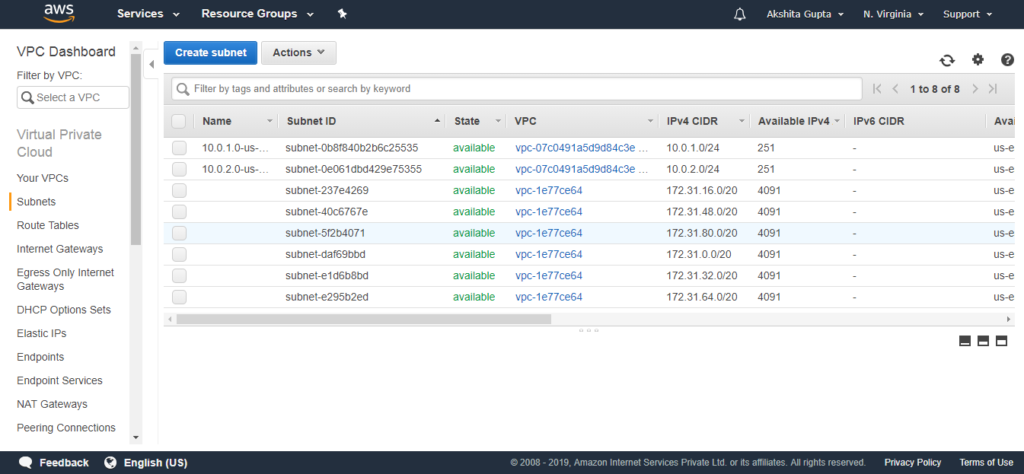Go to NAT Gateways in the sidebar
This screenshot has height=474, width=1024.
click(52, 404)
